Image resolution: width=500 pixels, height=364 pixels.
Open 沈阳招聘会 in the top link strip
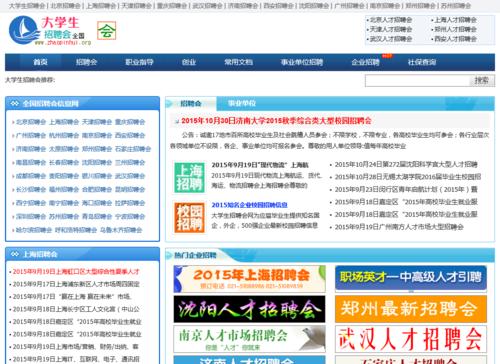tap(314, 6)
